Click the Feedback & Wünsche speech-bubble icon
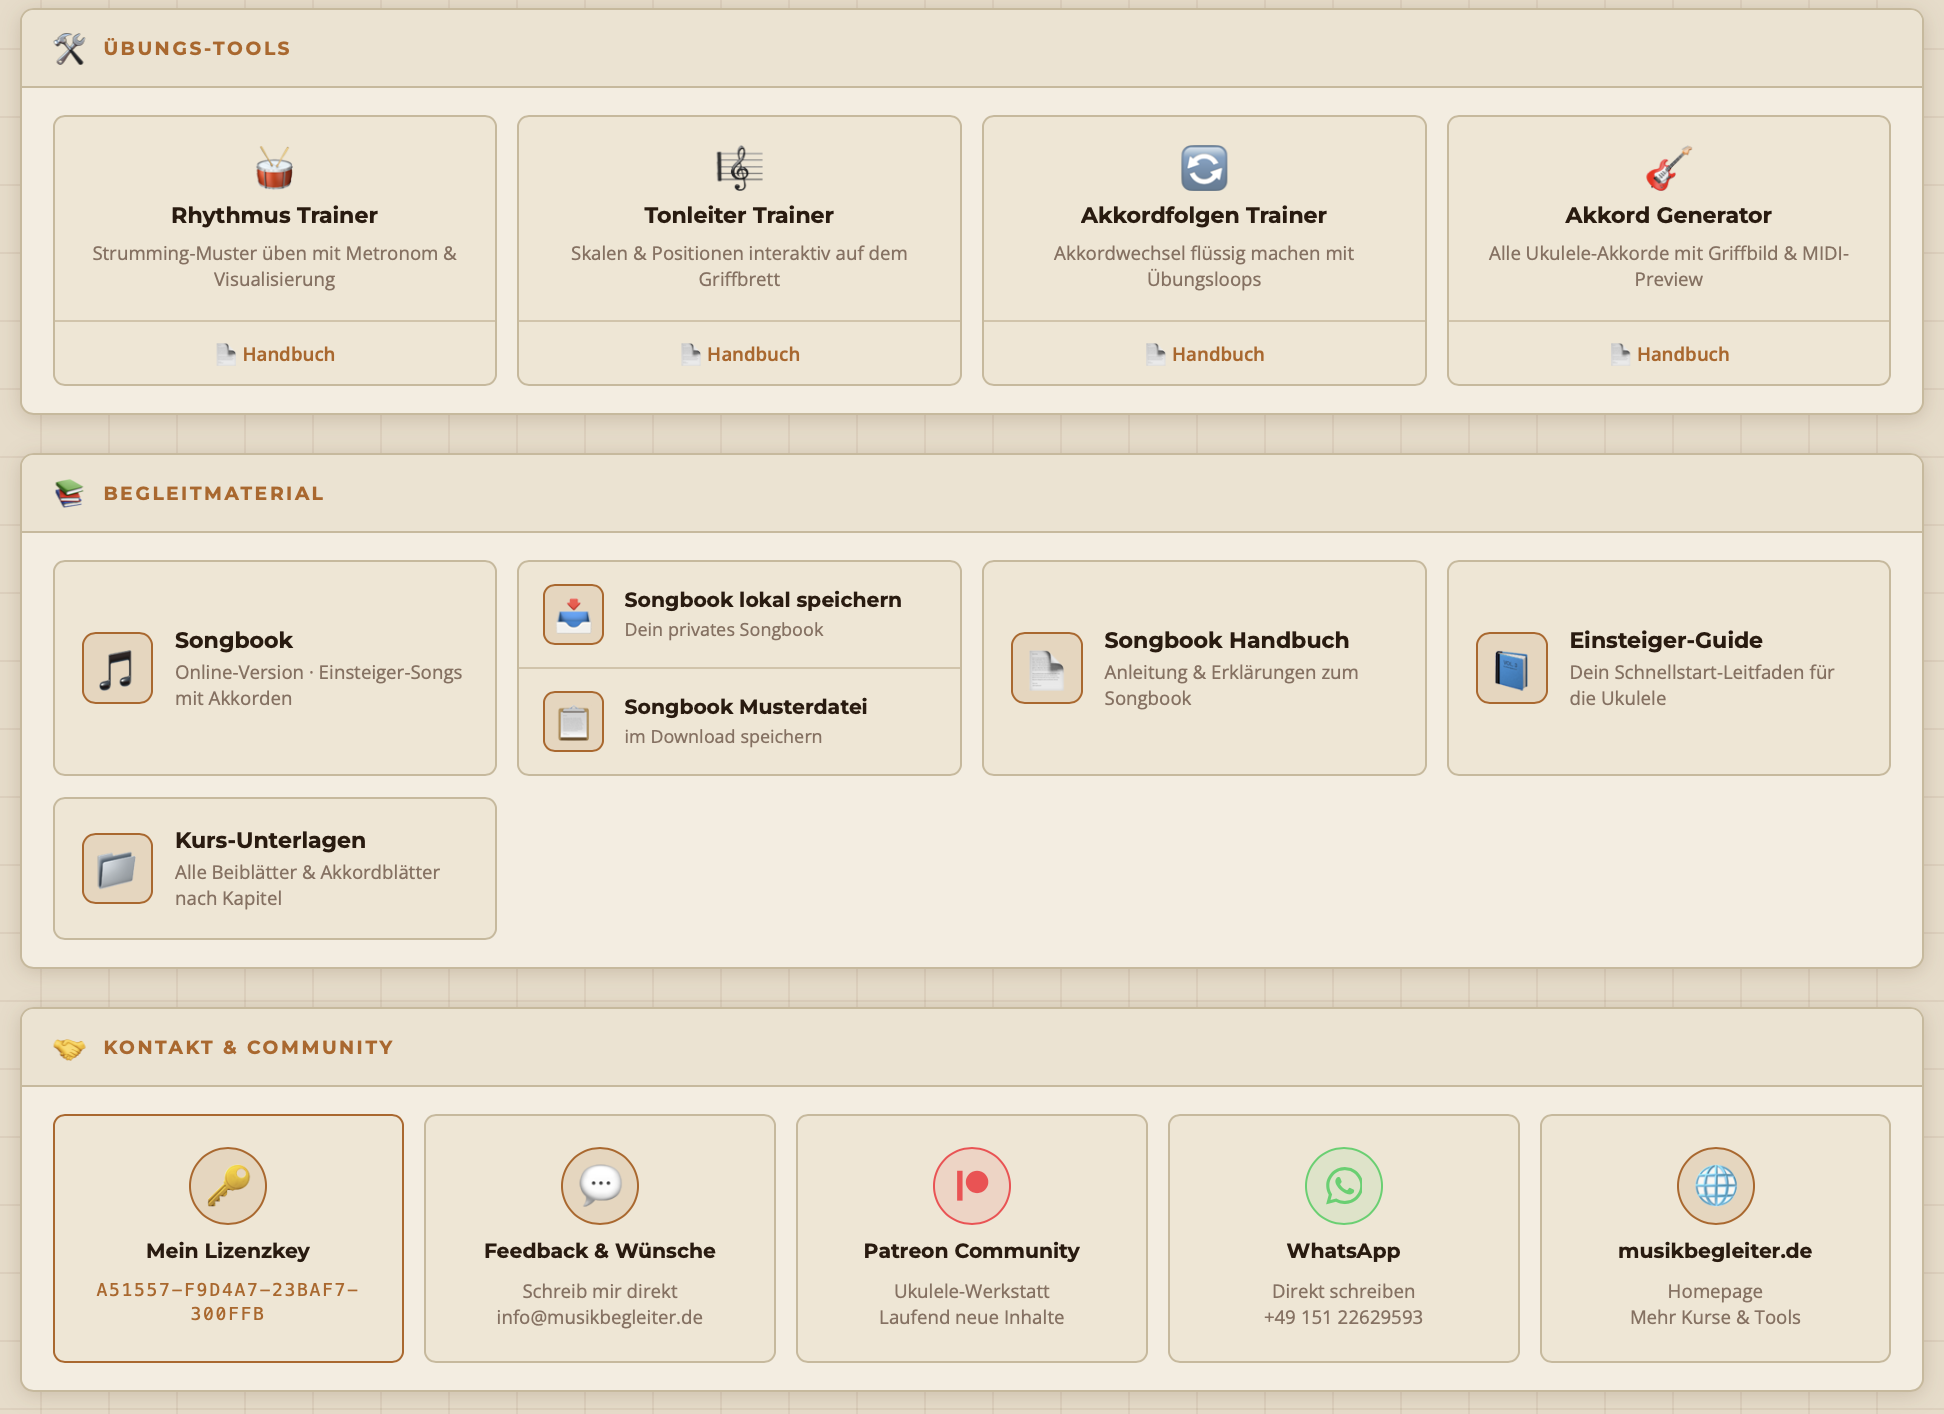Viewport: 1944px width, 1414px height. [x=599, y=1185]
